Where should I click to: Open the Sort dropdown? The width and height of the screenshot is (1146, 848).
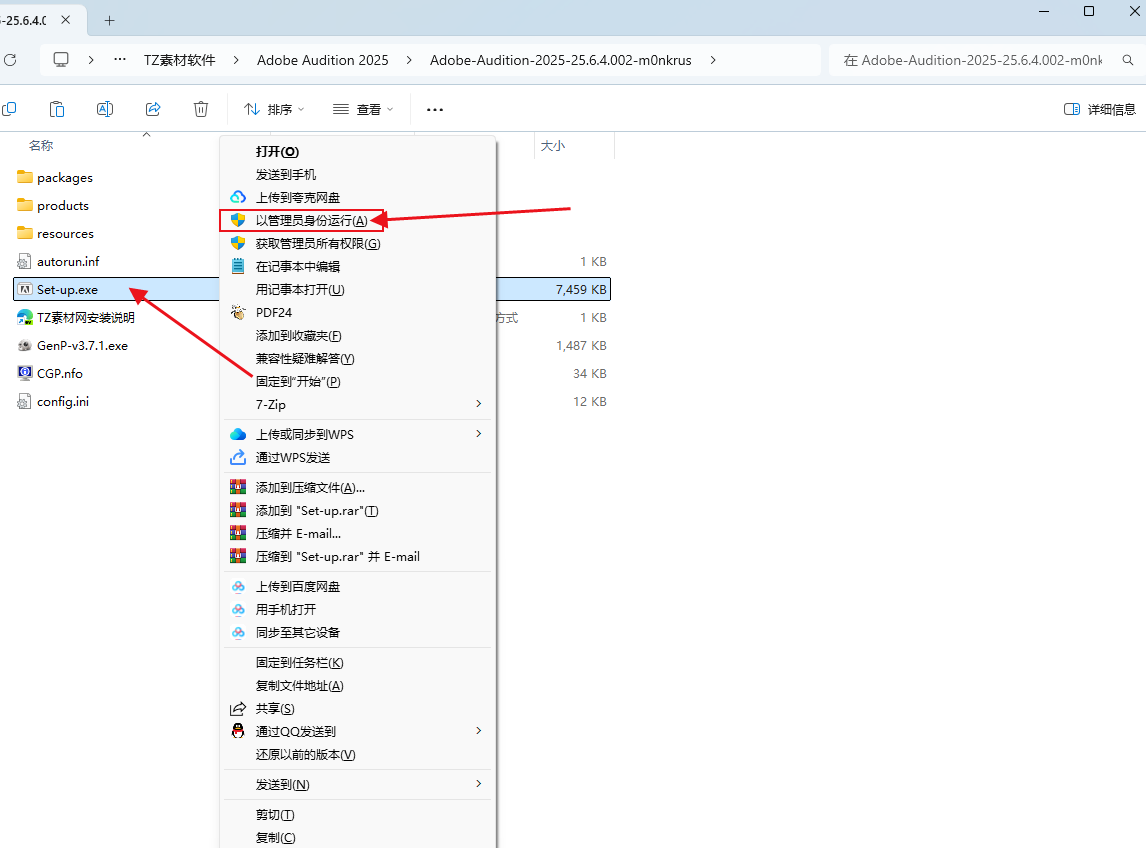tap(274, 109)
